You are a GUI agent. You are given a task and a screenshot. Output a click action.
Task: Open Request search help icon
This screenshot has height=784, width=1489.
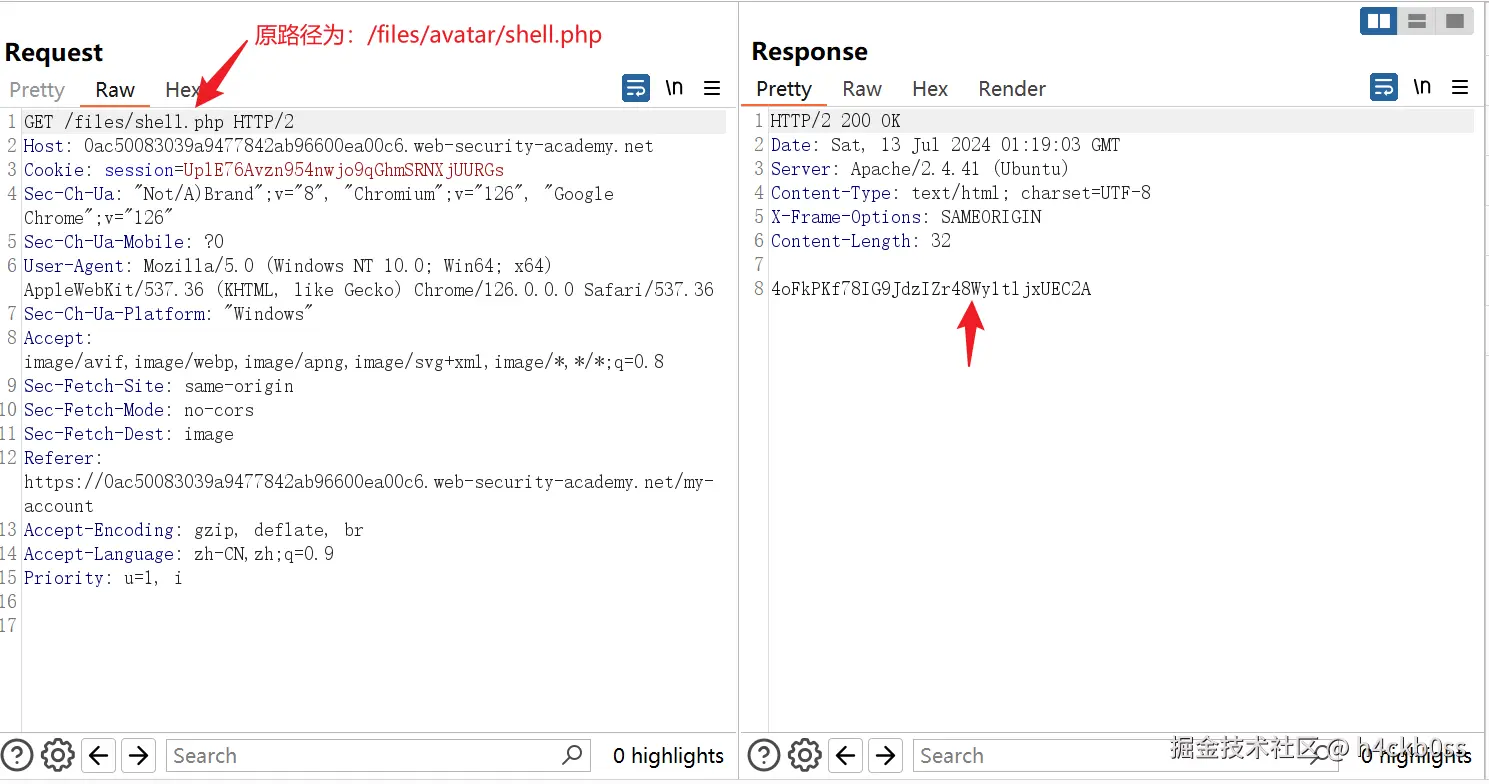18,755
